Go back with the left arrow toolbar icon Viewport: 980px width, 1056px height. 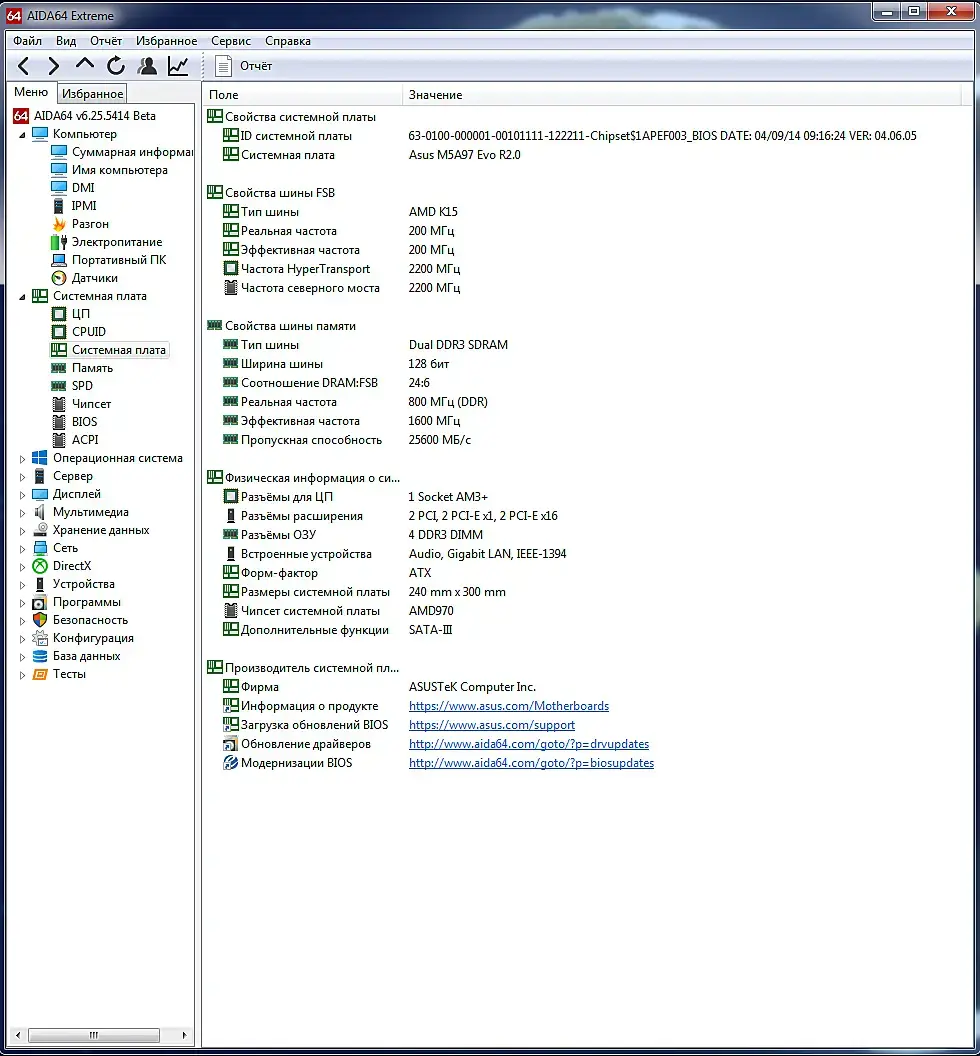click(x=24, y=66)
